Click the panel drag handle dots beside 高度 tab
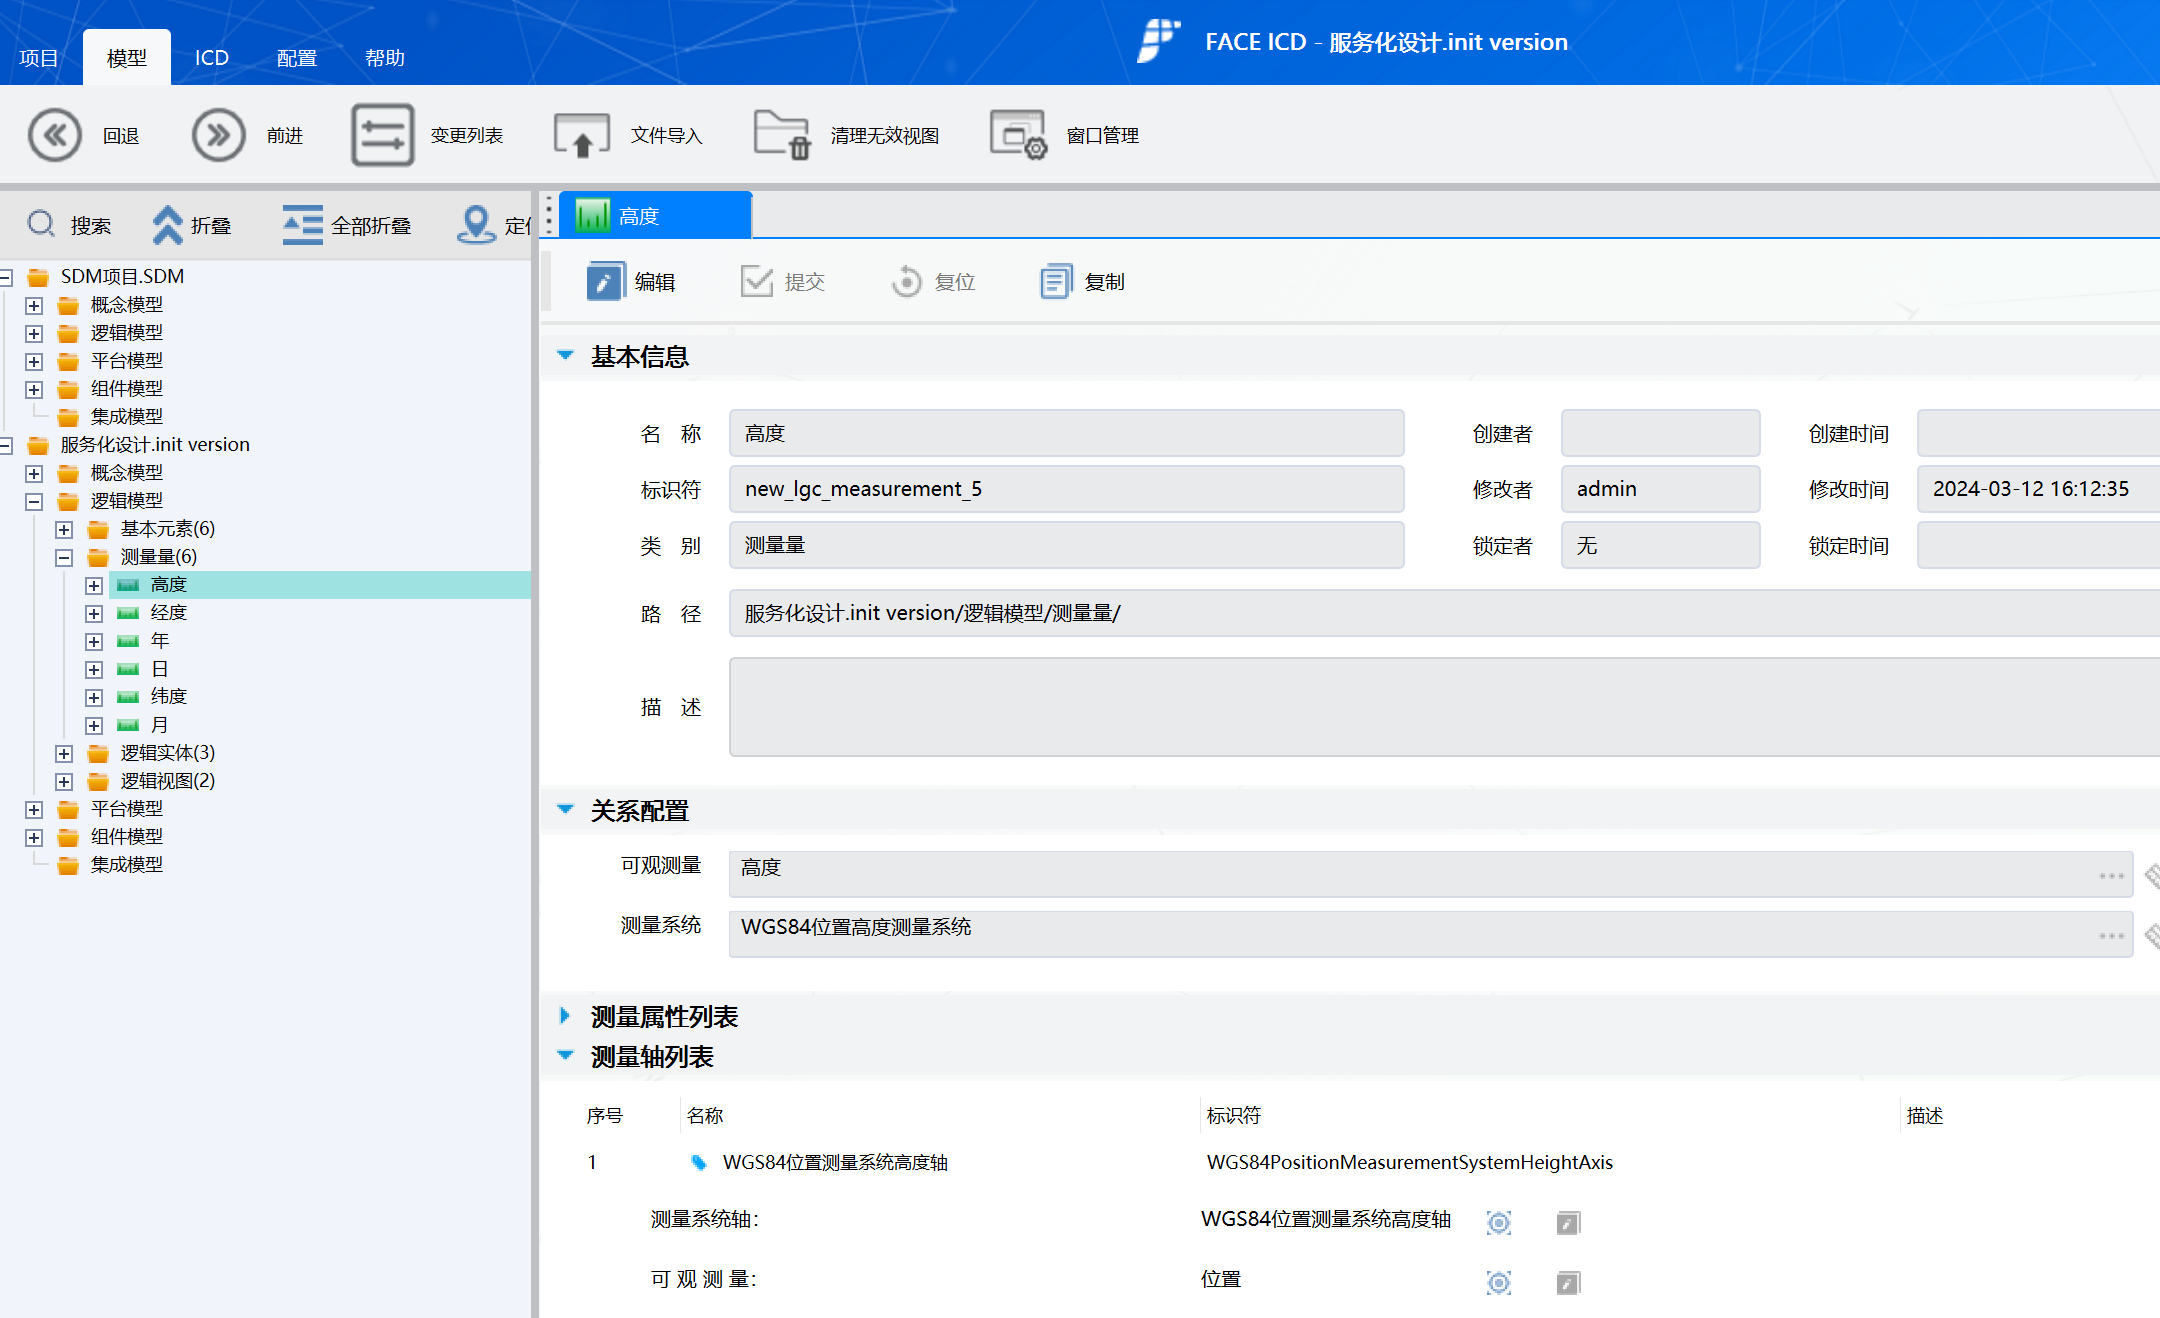This screenshot has width=2160, height=1318. (548, 215)
